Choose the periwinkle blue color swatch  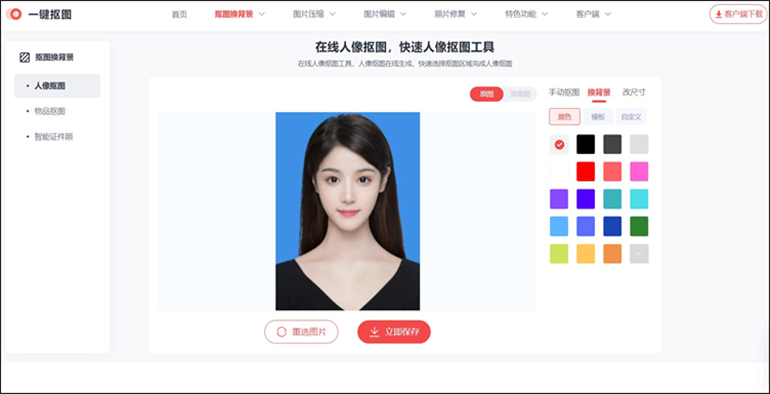pyautogui.click(x=586, y=226)
